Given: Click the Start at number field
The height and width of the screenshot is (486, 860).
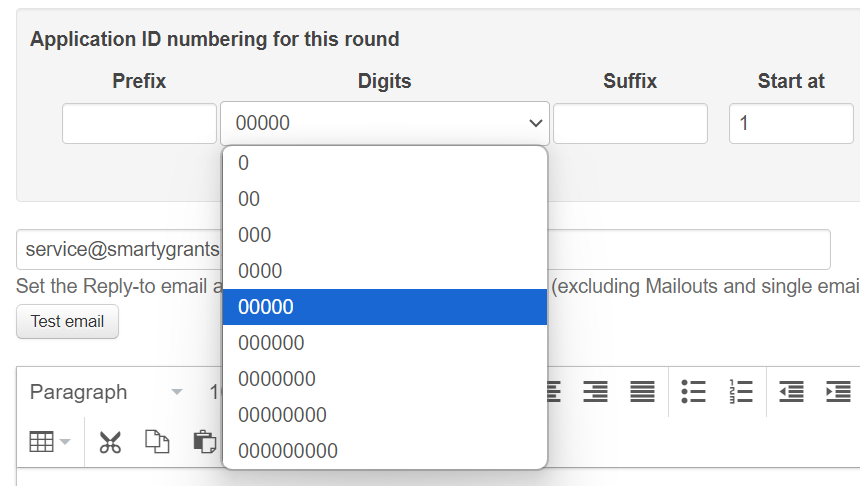Looking at the screenshot, I should 790,123.
